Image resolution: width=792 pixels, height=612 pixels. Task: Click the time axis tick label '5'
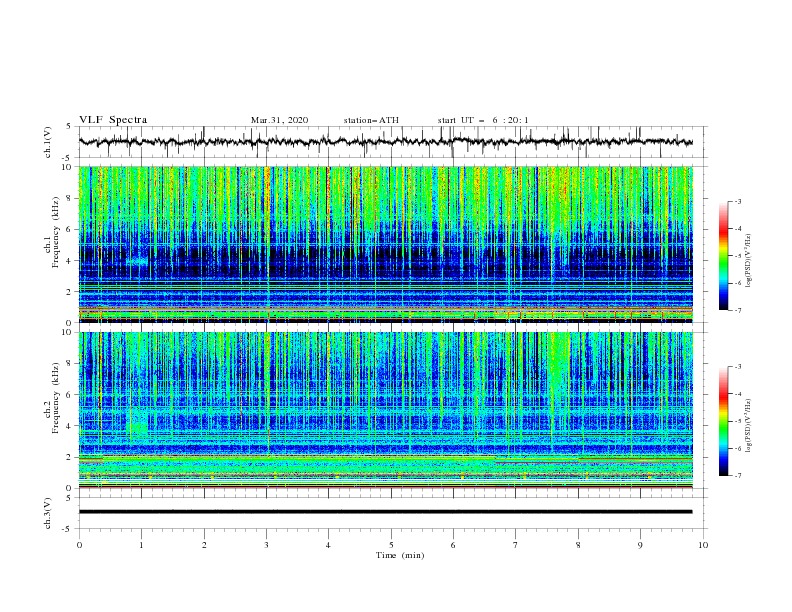click(x=391, y=545)
